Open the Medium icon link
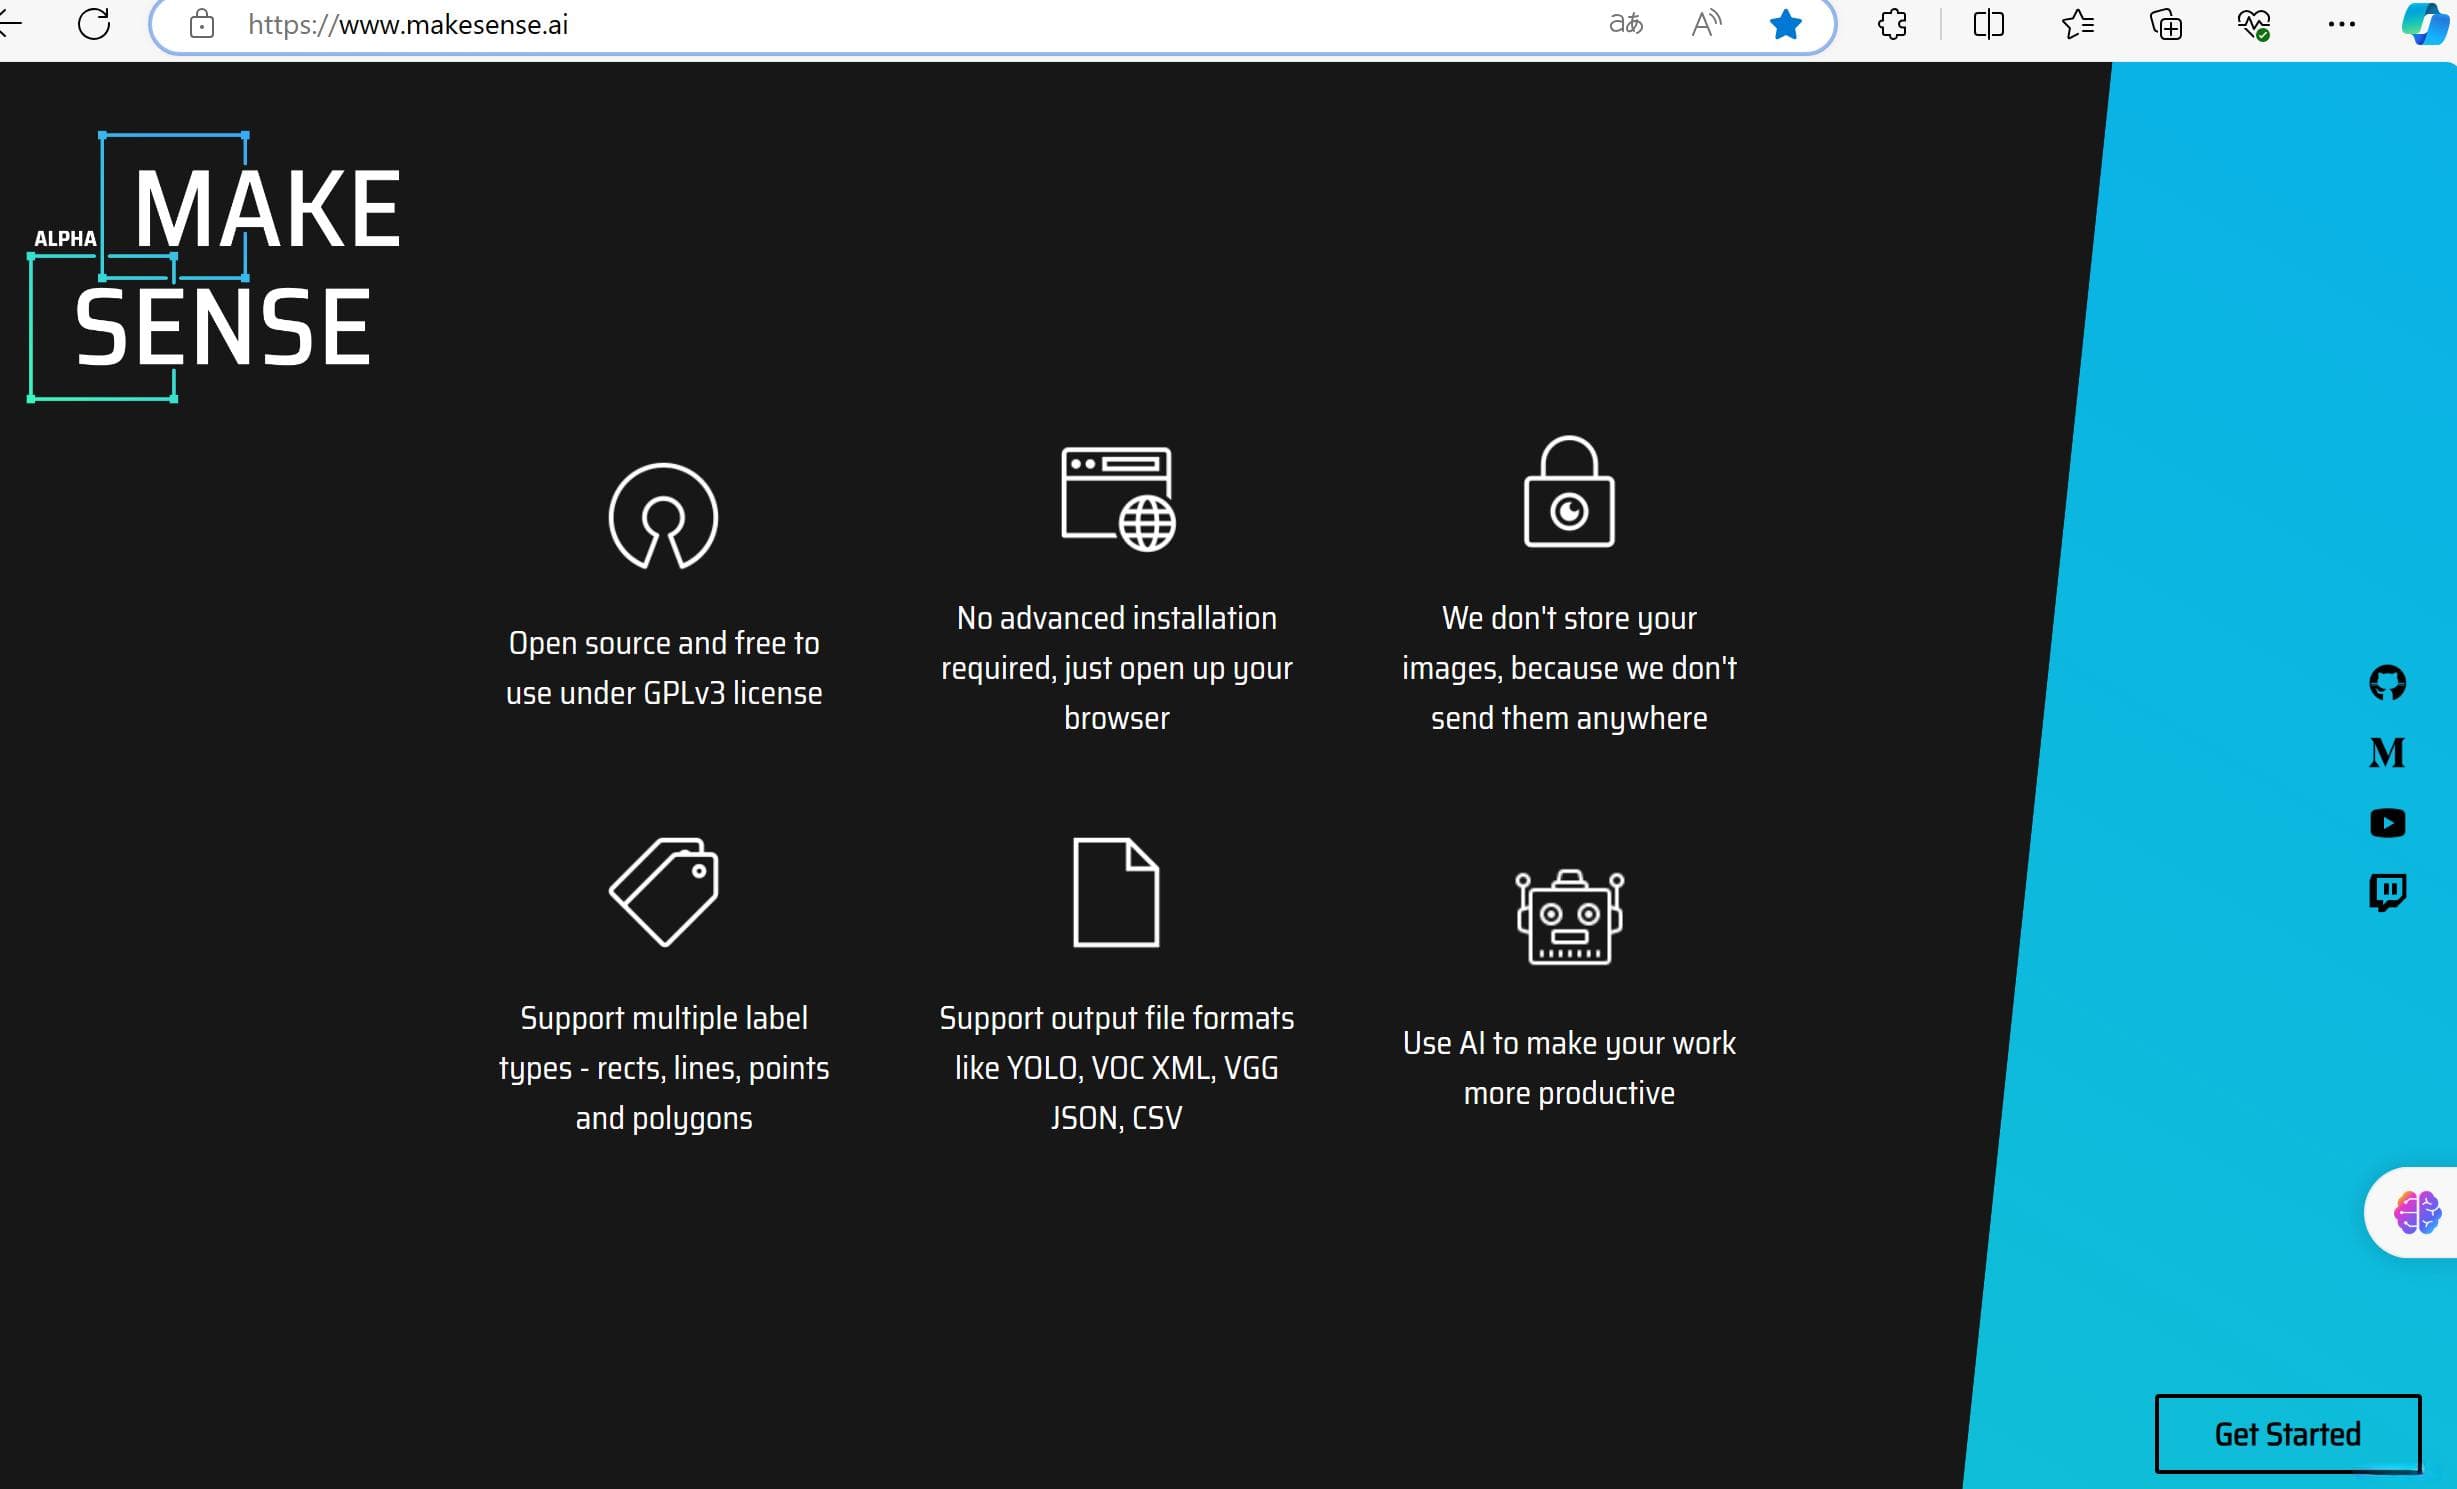 (x=2387, y=752)
